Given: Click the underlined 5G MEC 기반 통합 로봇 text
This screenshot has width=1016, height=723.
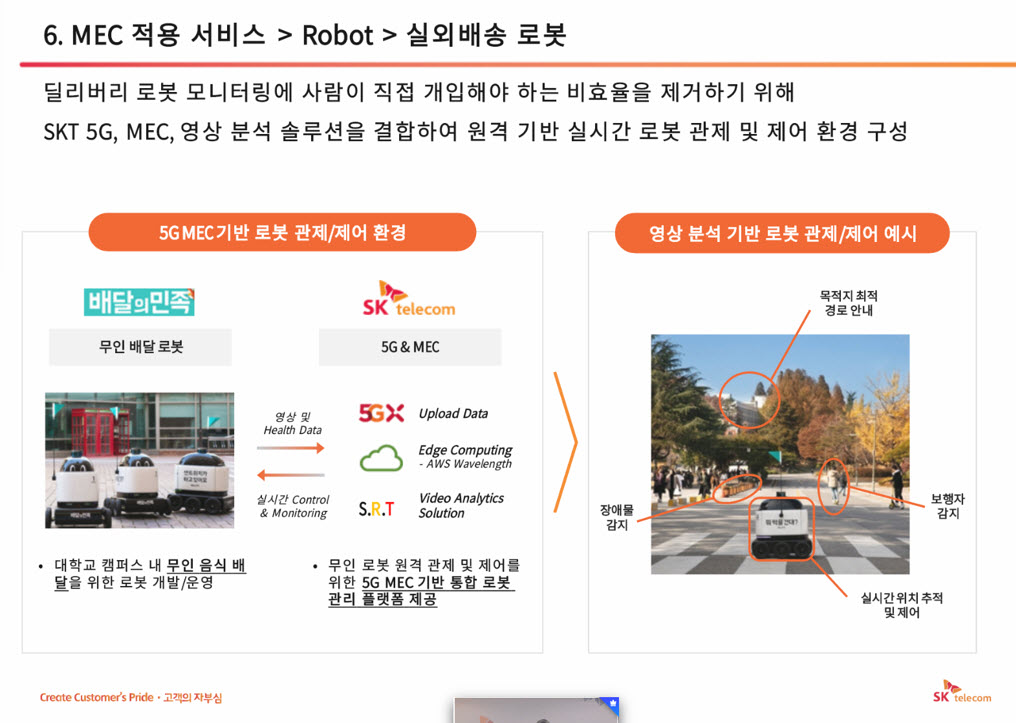Looking at the screenshot, I should tap(437, 582).
